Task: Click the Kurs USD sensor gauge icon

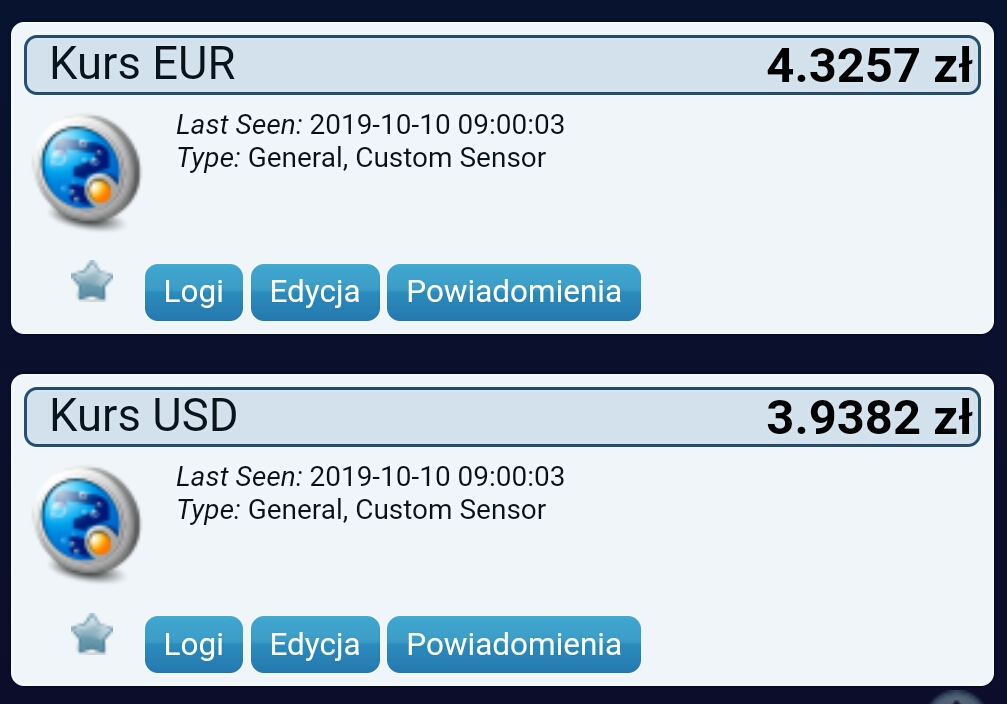Action: [x=87, y=523]
